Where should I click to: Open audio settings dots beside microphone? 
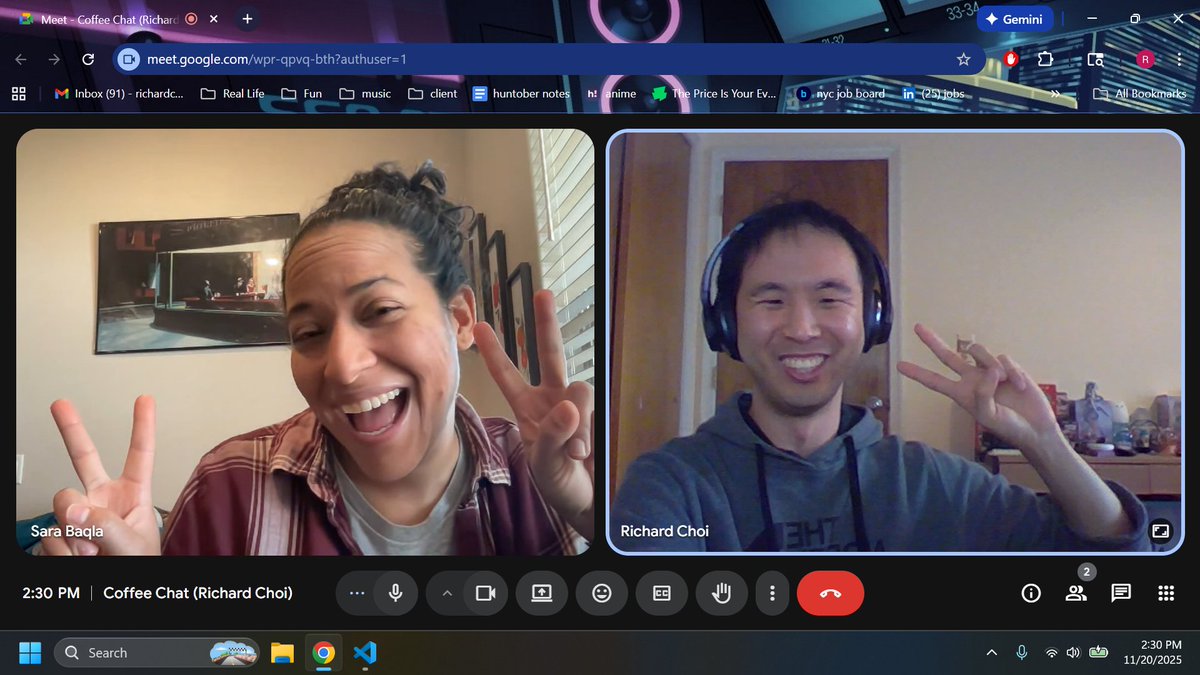357,593
